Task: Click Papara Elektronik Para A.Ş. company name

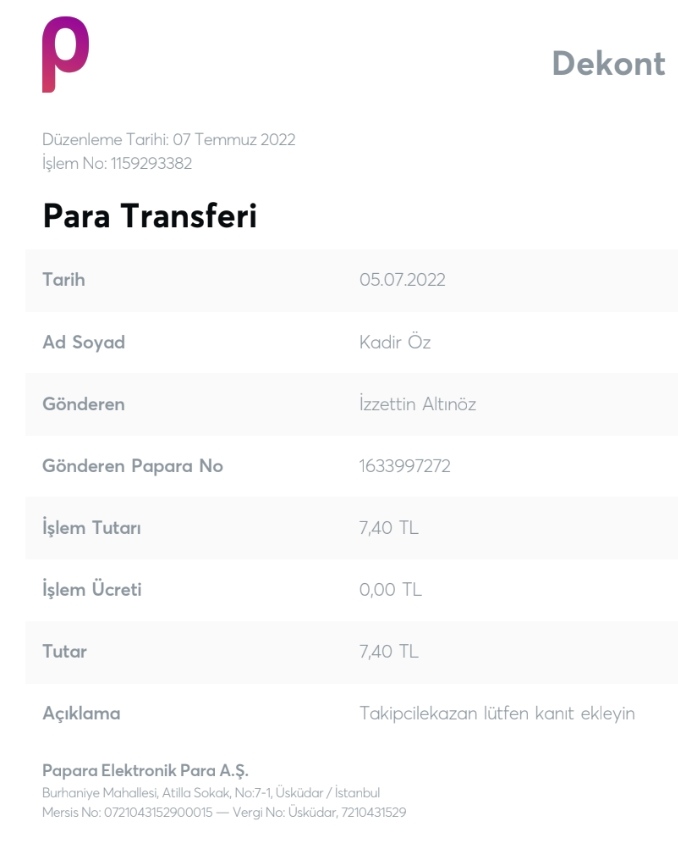Action: point(145,770)
